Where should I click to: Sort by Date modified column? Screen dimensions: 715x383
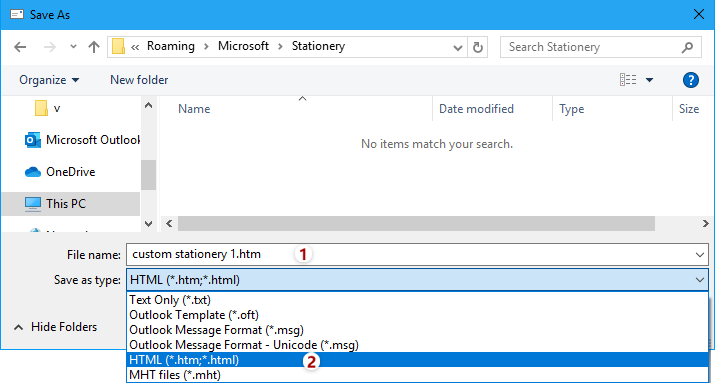pos(476,109)
